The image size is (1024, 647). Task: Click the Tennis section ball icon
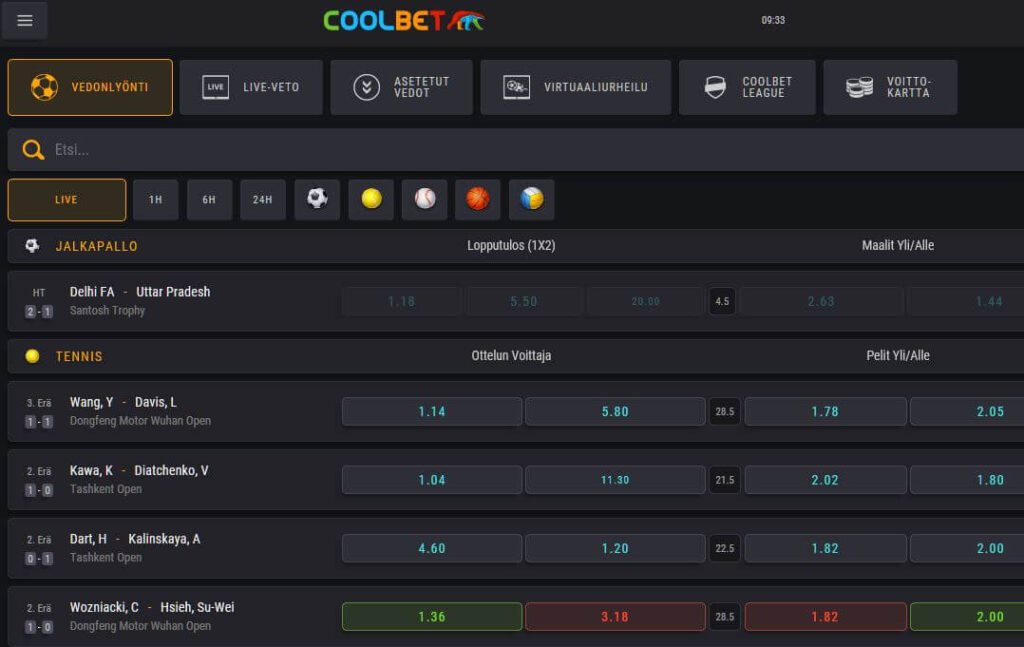[32, 356]
